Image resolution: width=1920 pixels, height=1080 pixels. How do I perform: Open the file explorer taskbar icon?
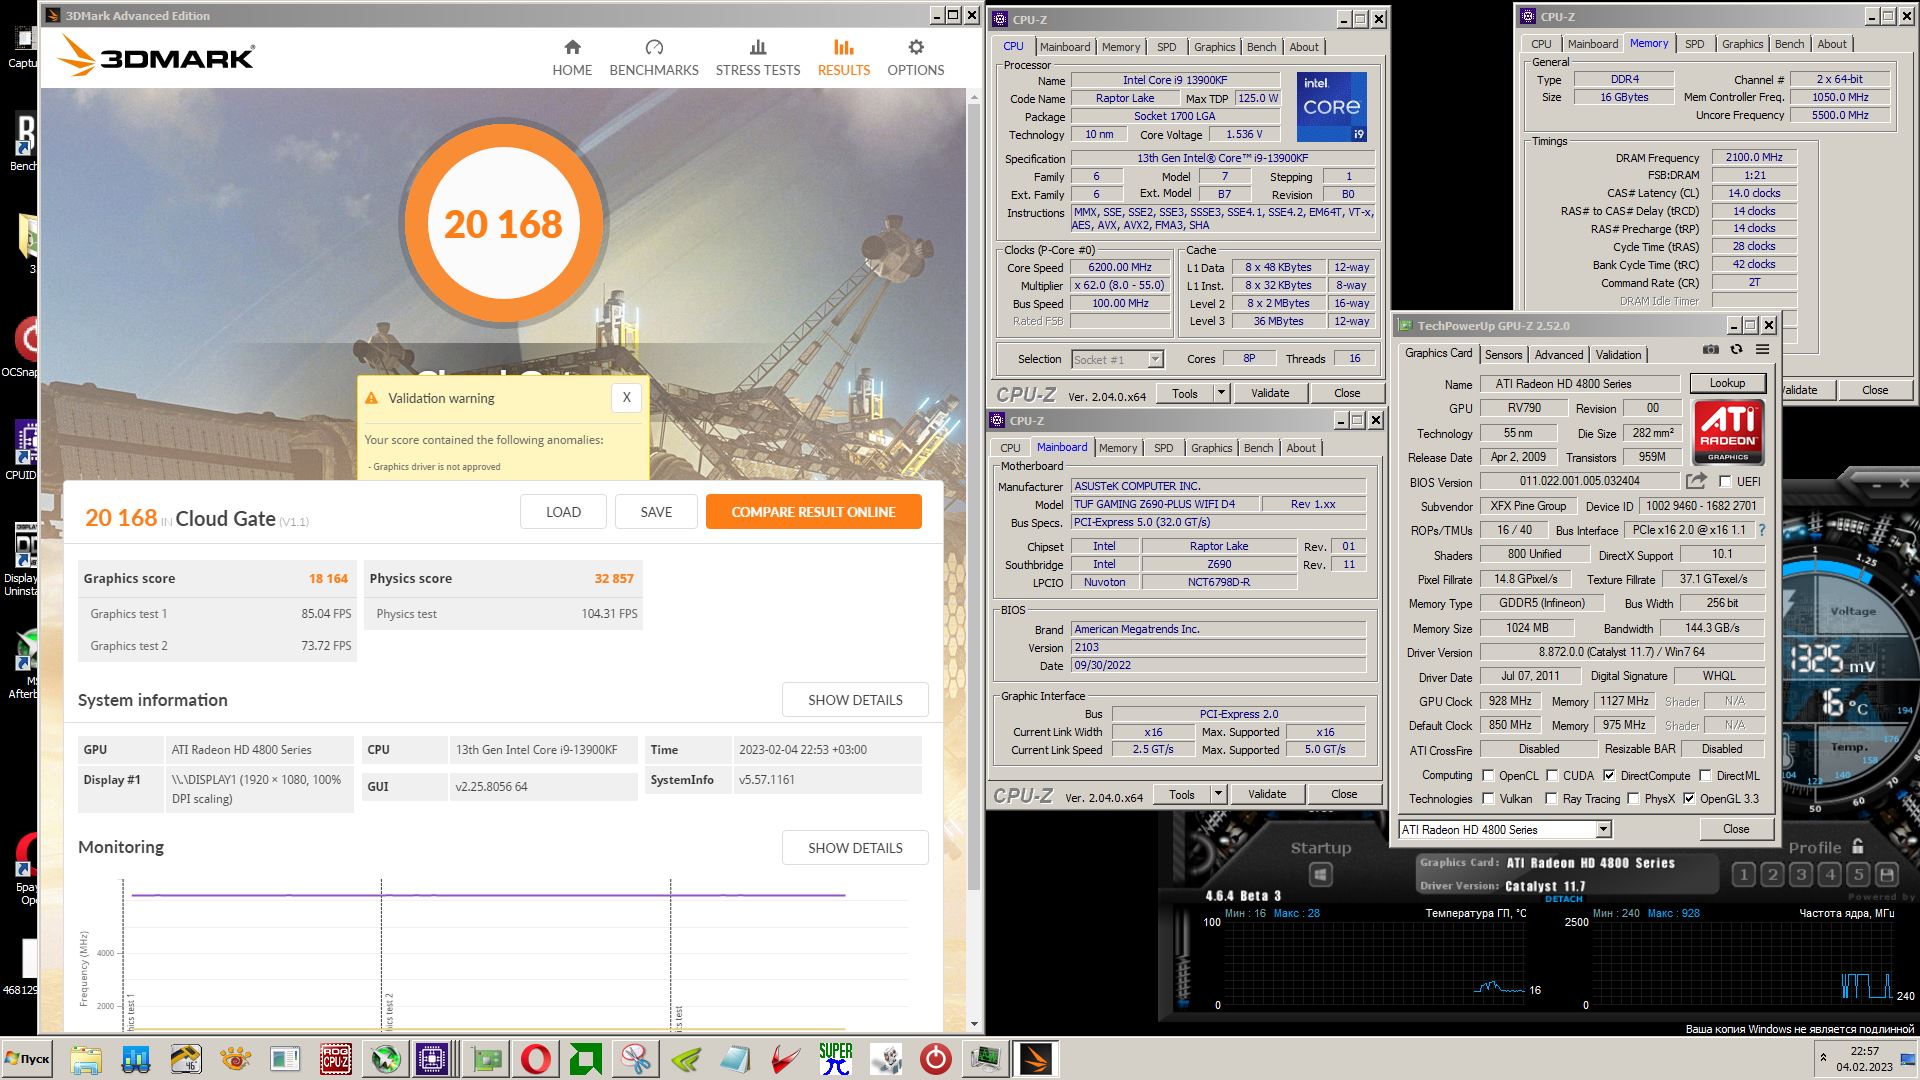pos(86,1059)
